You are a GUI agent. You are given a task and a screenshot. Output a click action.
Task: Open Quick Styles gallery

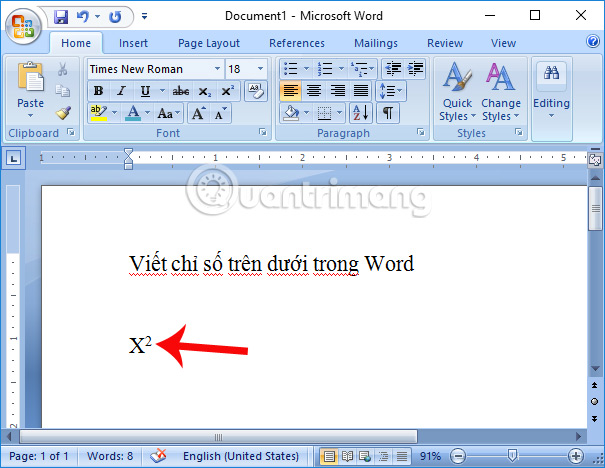tap(458, 92)
